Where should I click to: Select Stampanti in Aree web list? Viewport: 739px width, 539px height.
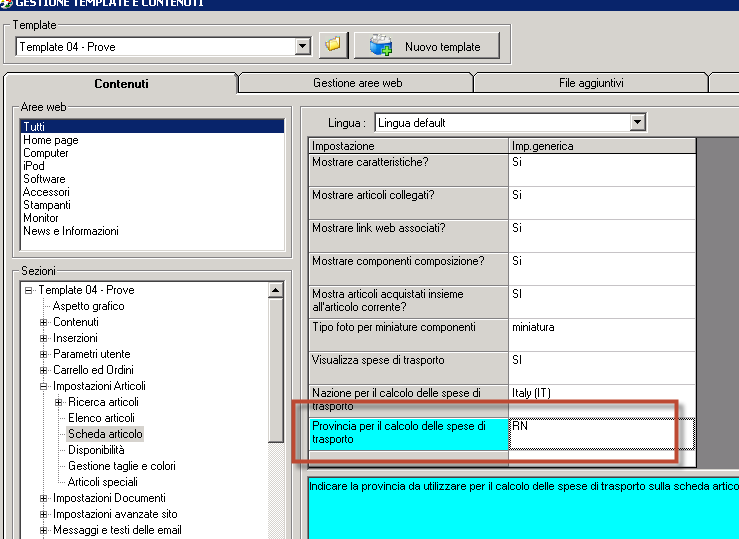[152, 205]
